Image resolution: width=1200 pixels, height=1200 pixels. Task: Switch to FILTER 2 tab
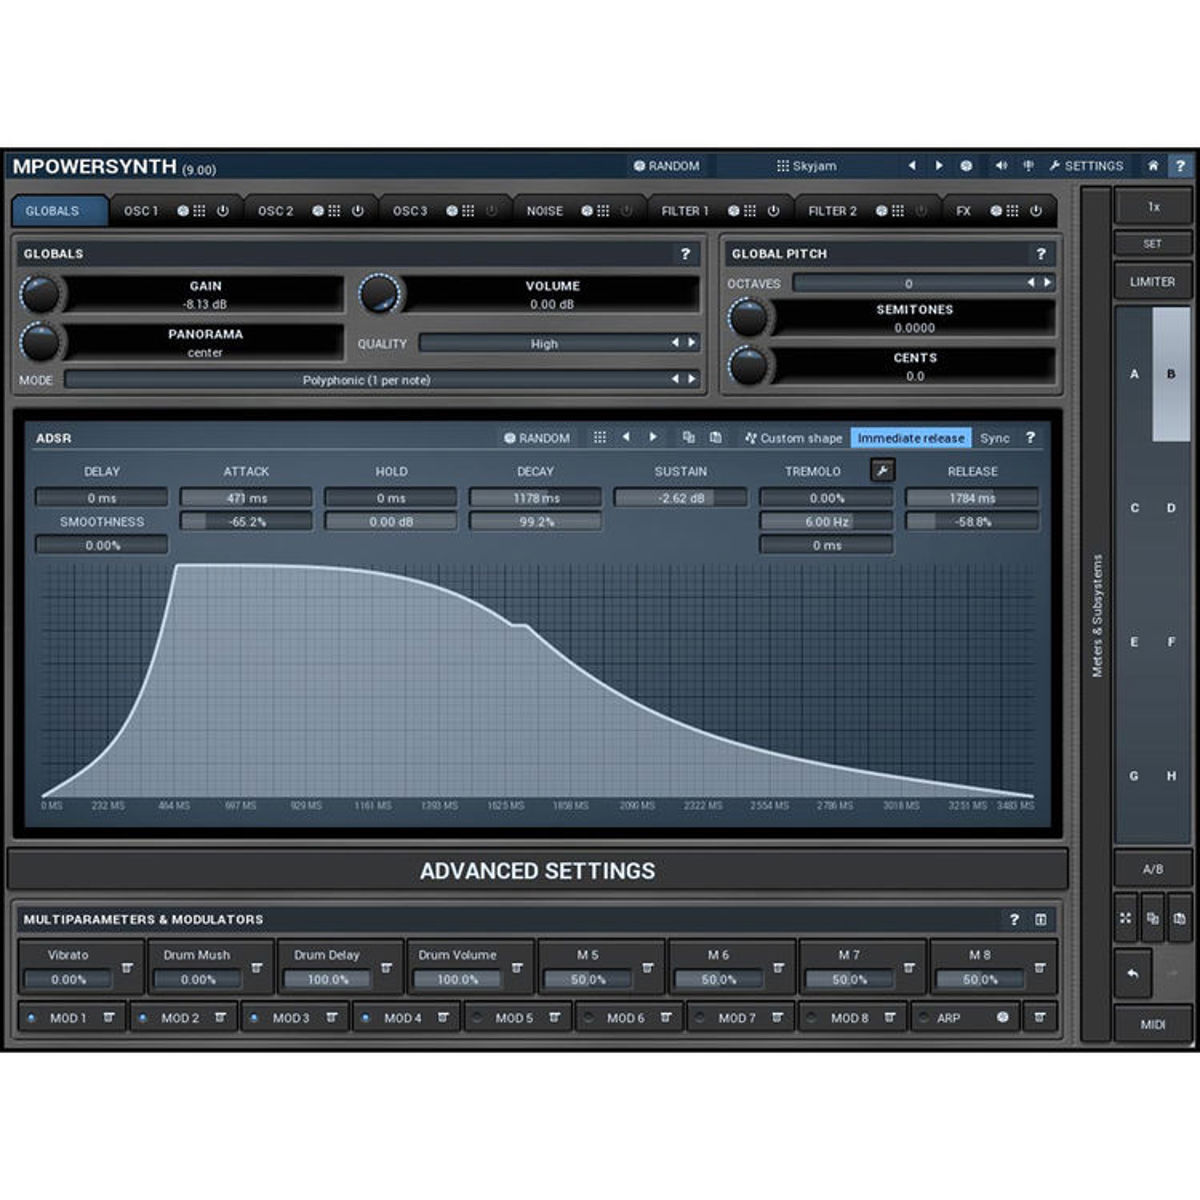click(832, 211)
